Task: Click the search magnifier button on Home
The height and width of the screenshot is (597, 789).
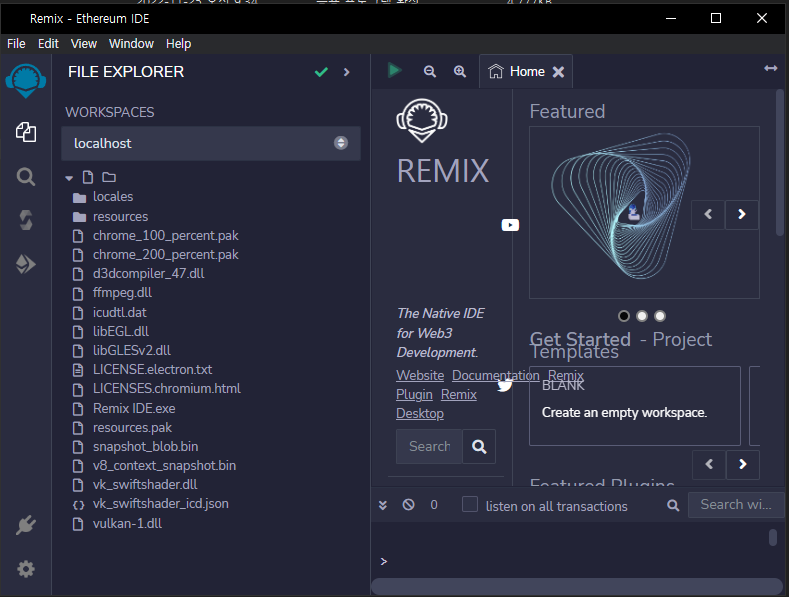Action: 479,446
